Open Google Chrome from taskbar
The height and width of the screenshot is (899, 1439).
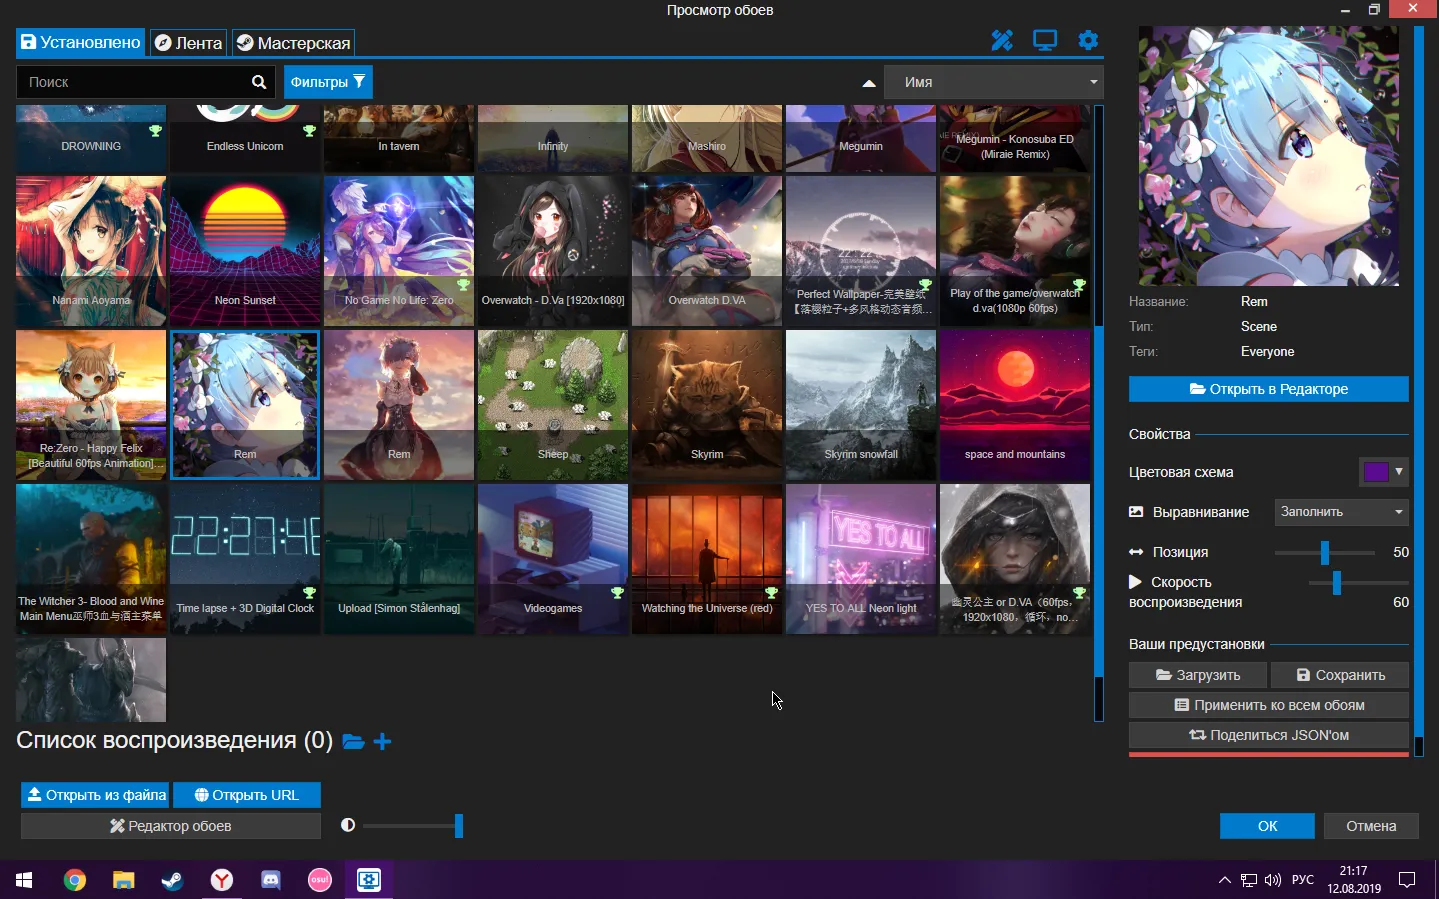coord(75,880)
